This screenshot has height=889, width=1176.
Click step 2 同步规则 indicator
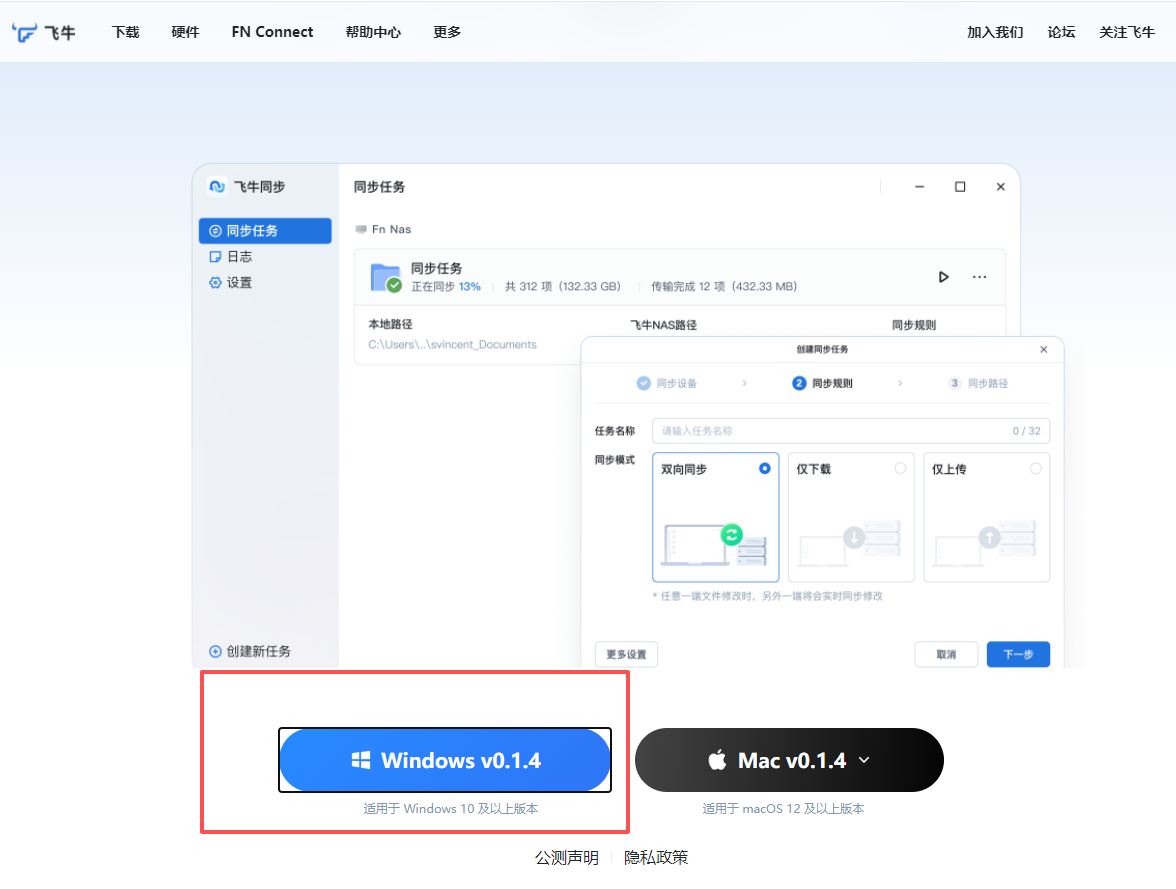(x=823, y=383)
